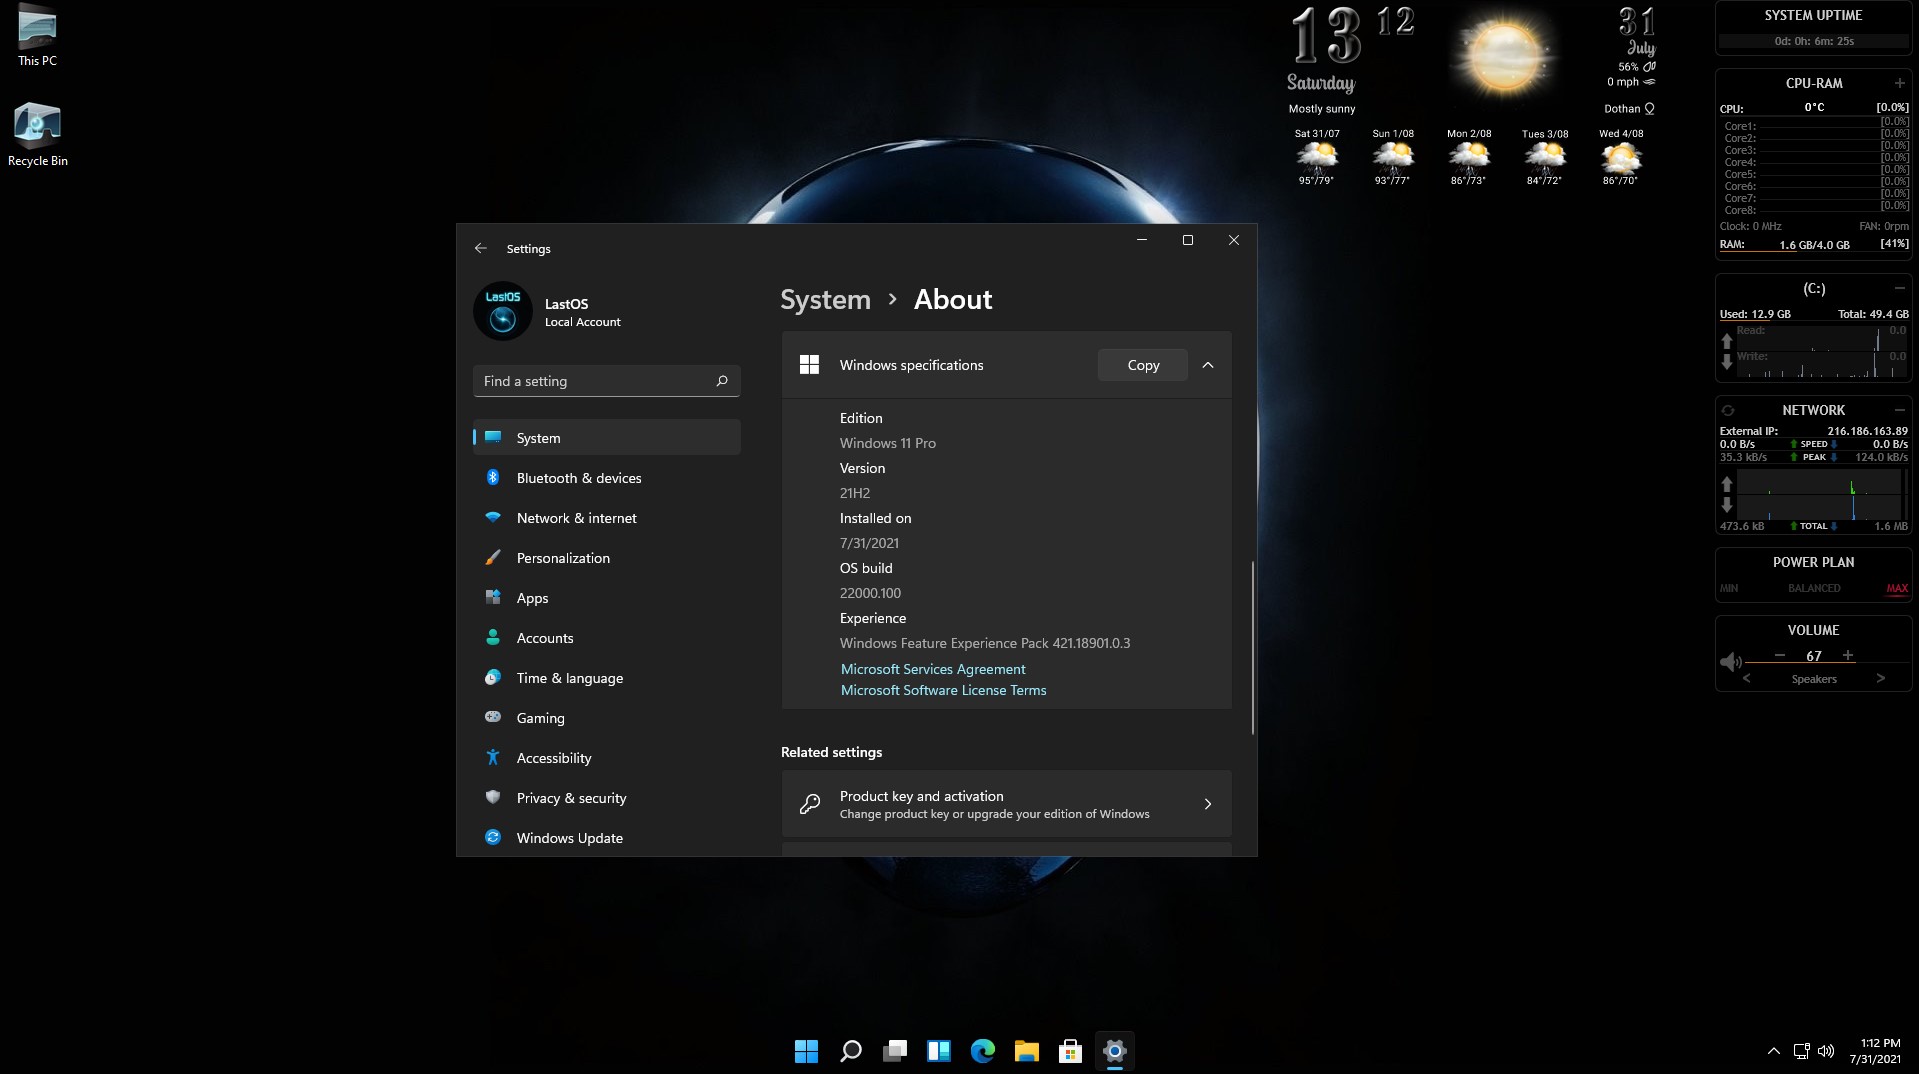Click the Windows logo in specifications header
Image resolution: width=1919 pixels, height=1074 pixels.
point(810,365)
